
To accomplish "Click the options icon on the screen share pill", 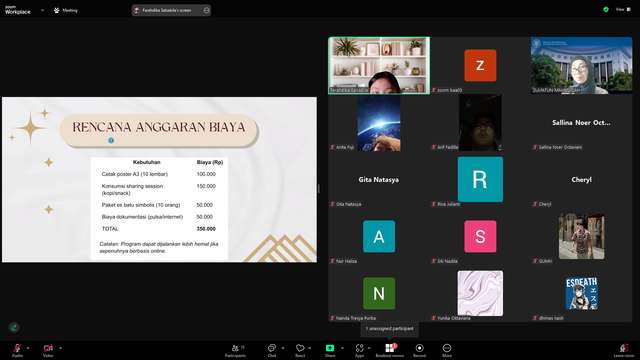I will coord(207,10).
